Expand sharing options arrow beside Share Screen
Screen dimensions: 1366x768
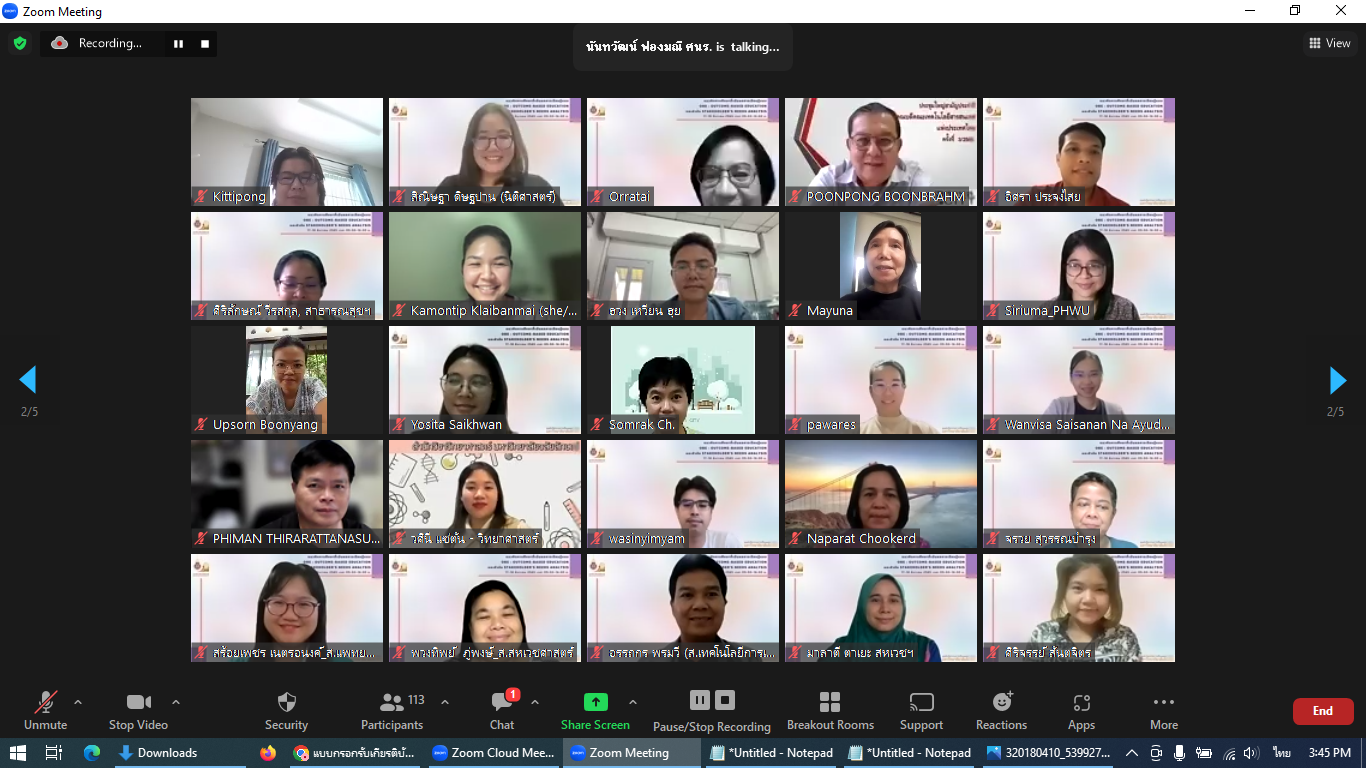tap(632, 702)
